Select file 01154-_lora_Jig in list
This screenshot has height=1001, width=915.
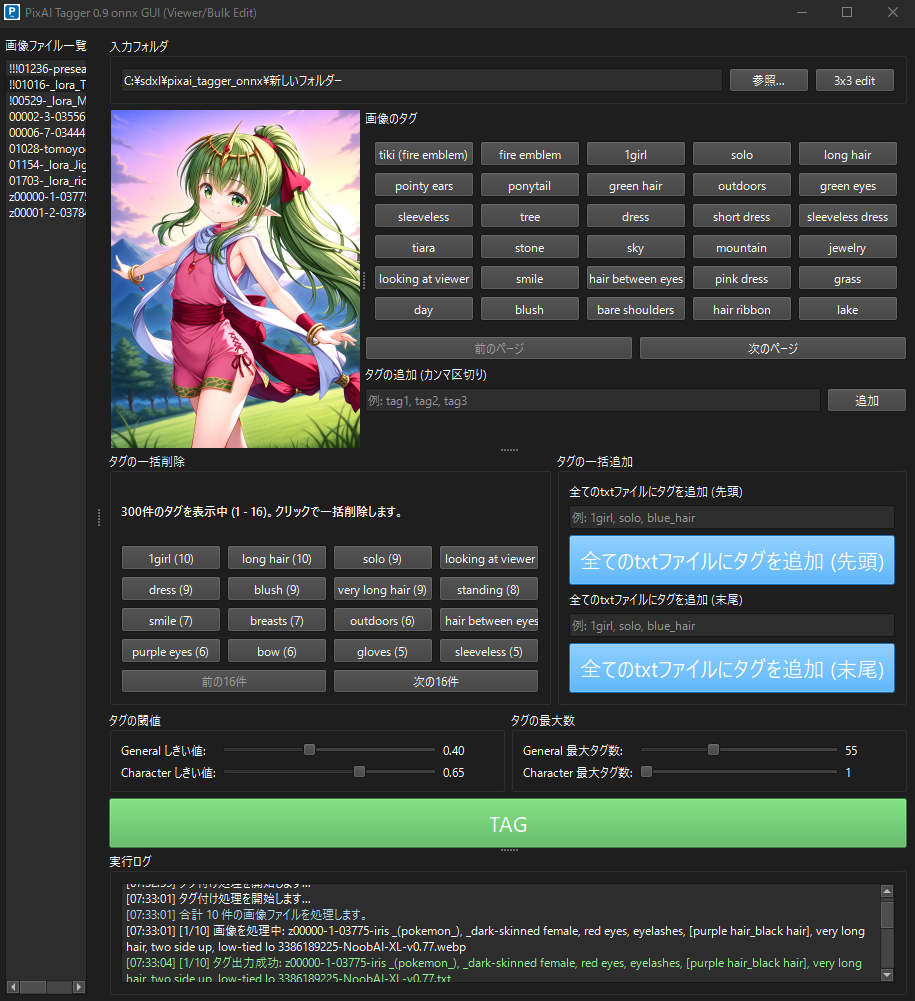point(47,165)
